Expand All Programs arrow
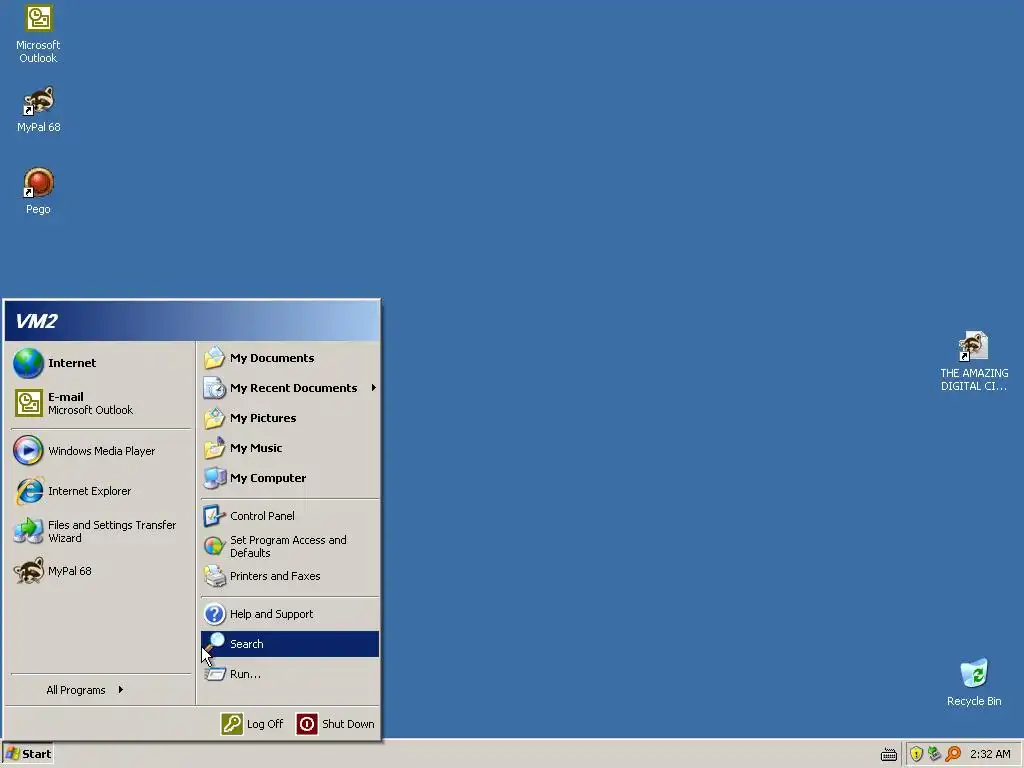Screen dimensions: 1024x768 (121, 690)
